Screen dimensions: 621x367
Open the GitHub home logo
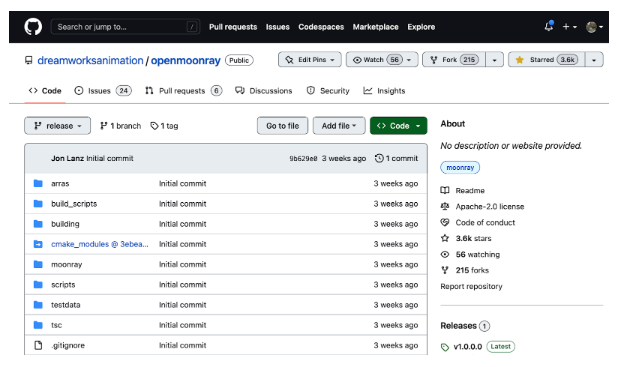pyautogui.click(x=33, y=27)
